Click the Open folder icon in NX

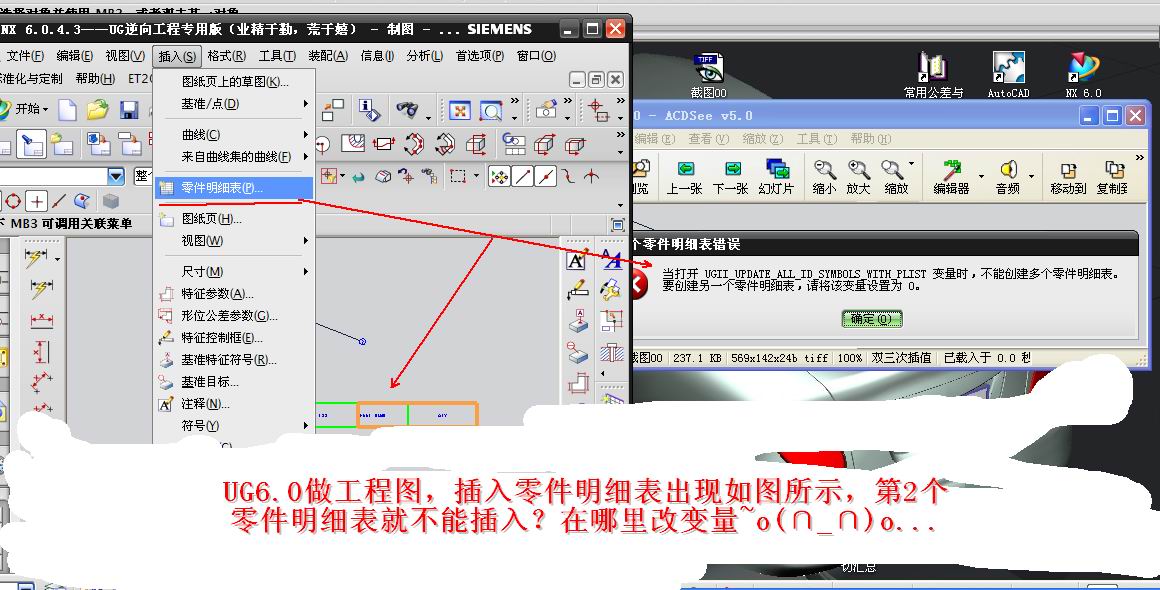tap(98, 109)
